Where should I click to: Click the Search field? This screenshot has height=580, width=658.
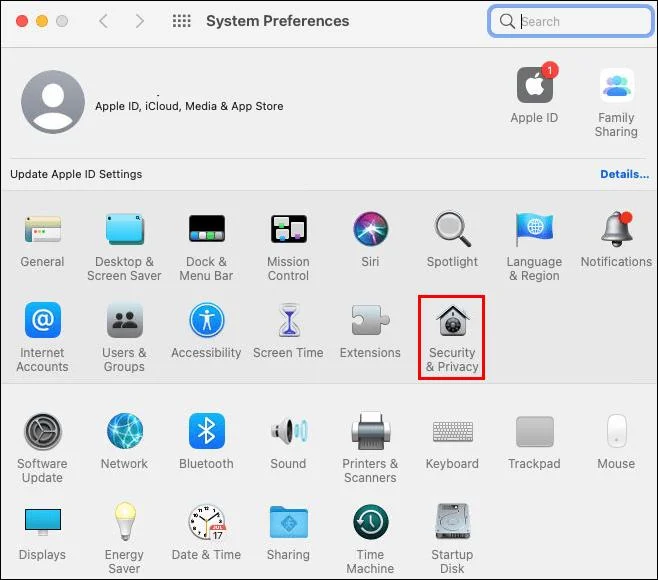click(570, 21)
